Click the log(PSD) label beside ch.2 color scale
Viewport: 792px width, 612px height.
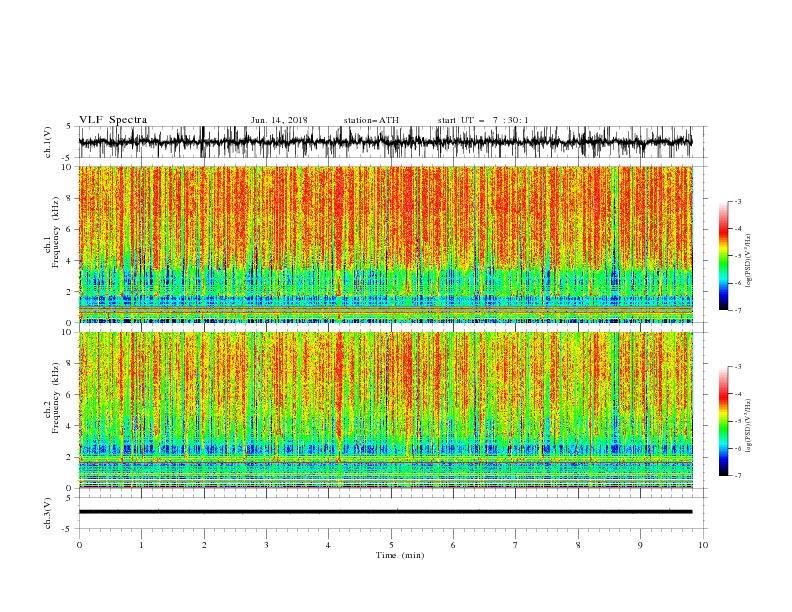[x=749, y=426]
